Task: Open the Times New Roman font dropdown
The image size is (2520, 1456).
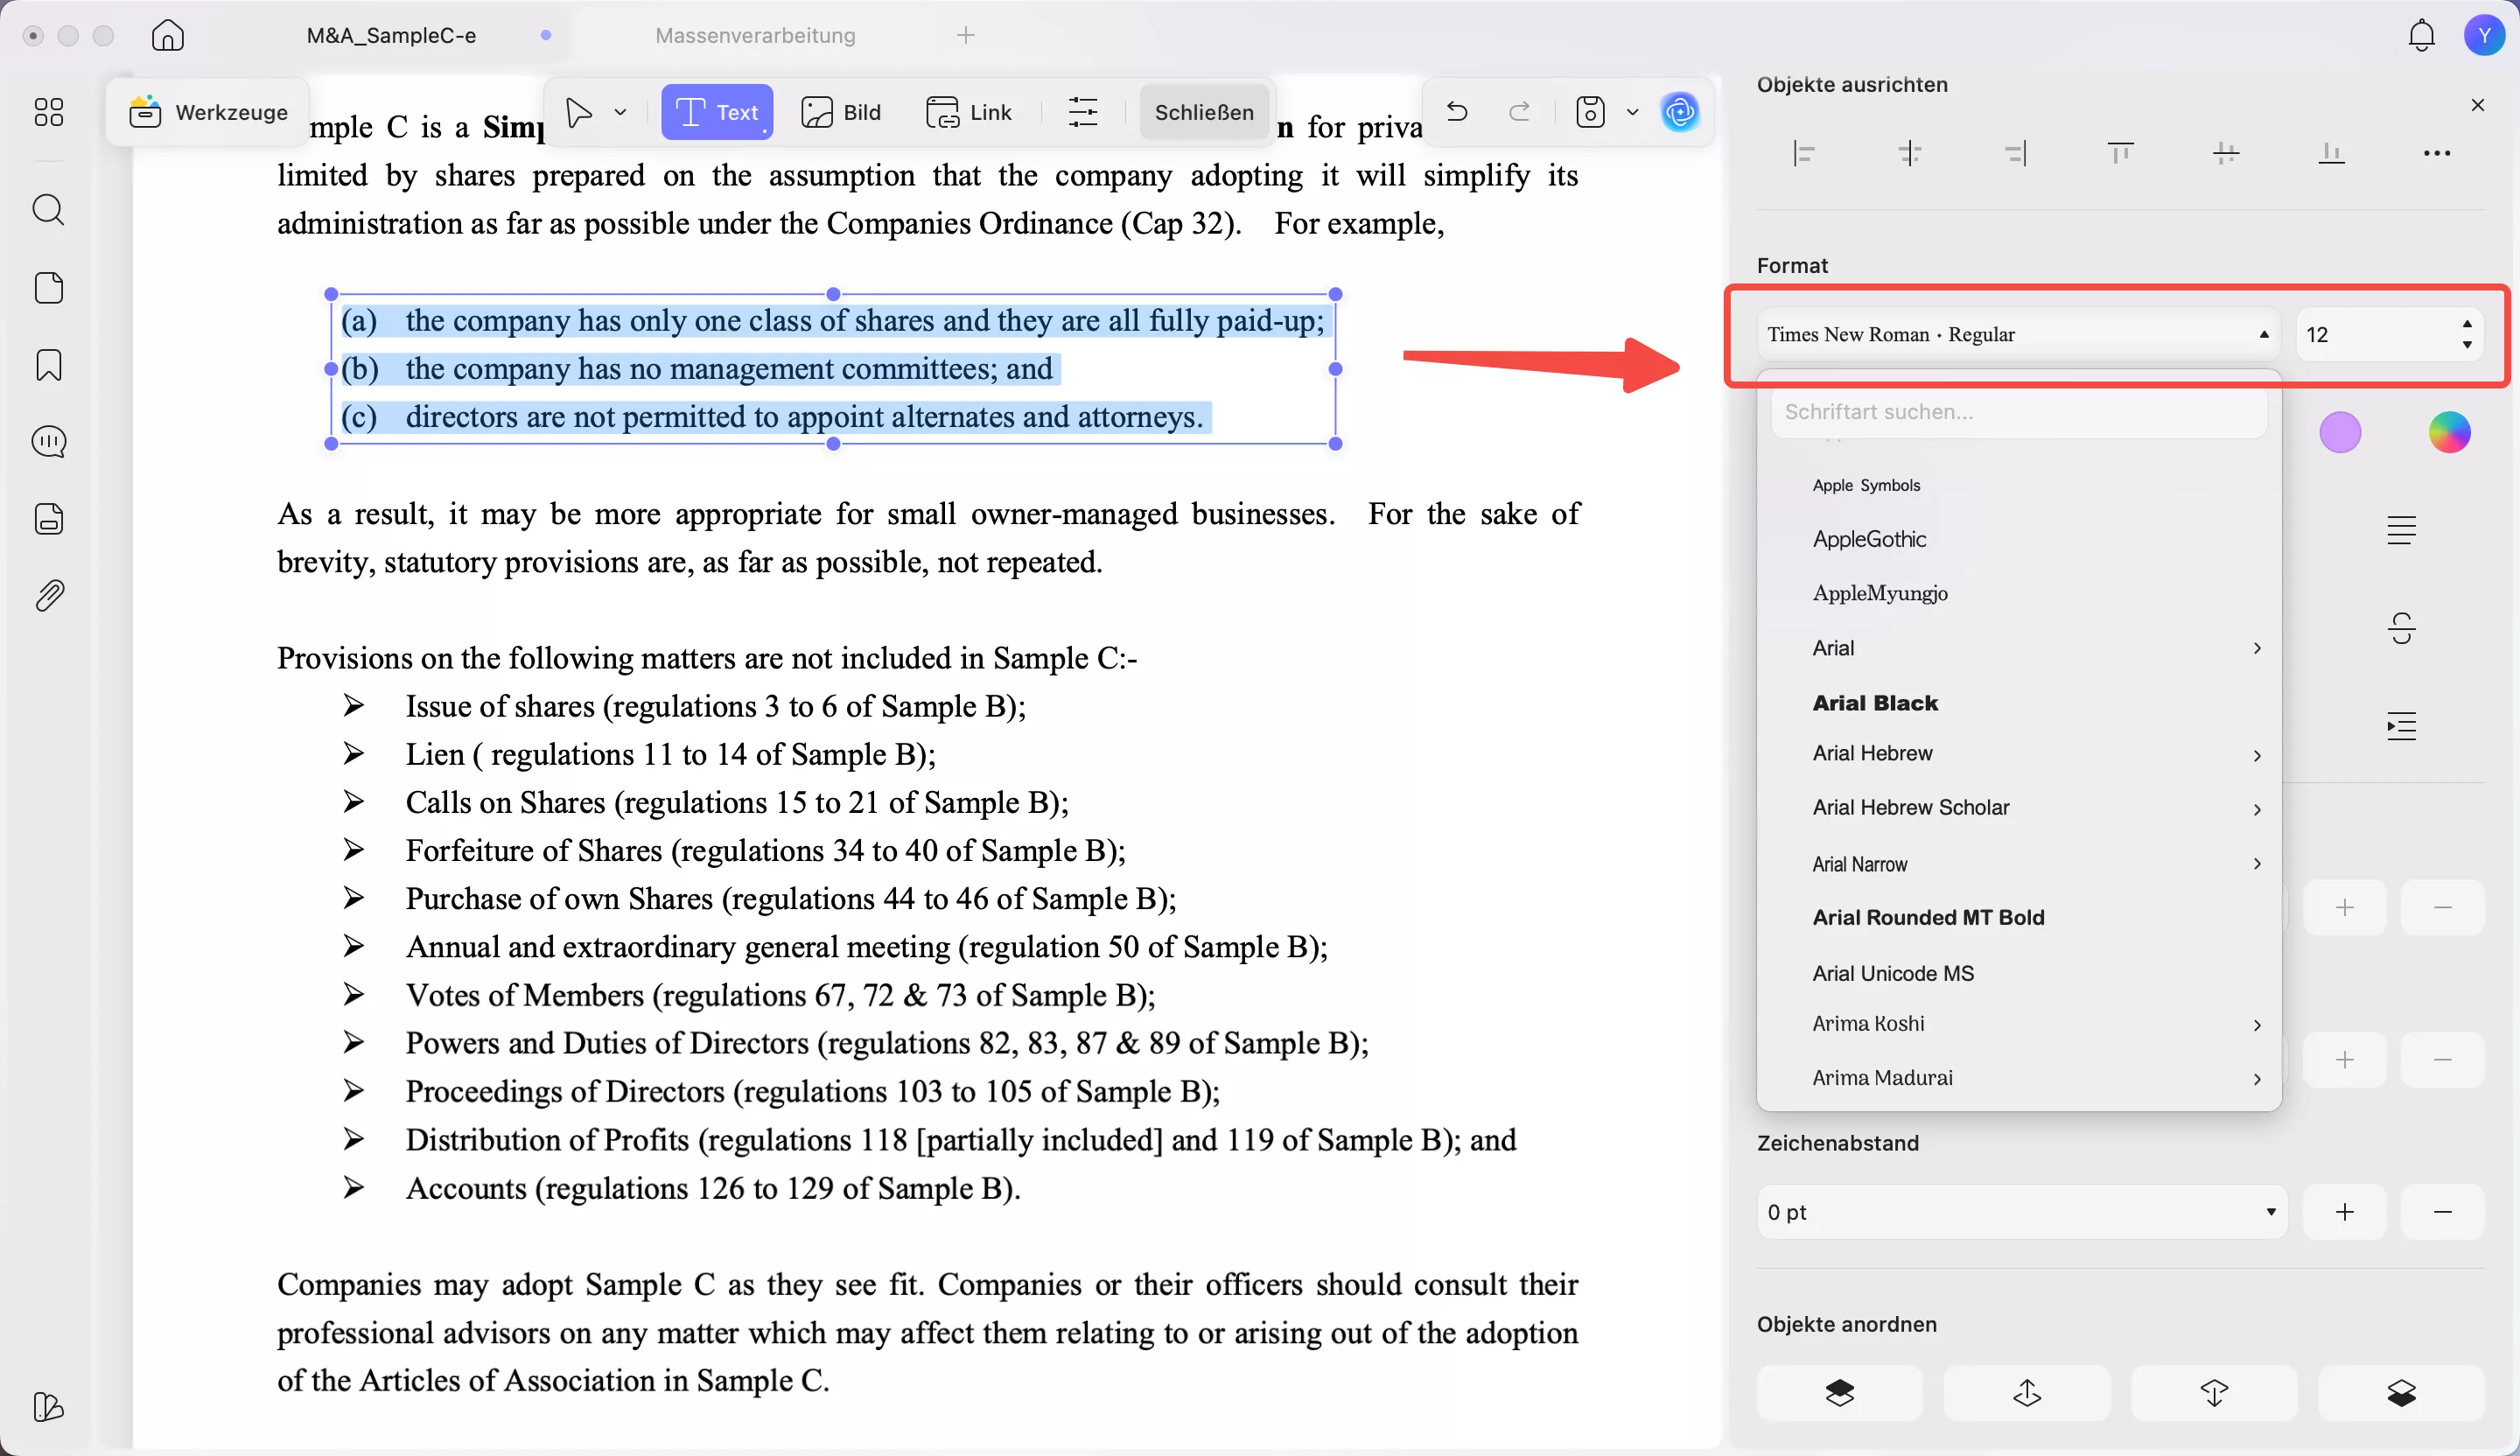Action: pos(2017,334)
